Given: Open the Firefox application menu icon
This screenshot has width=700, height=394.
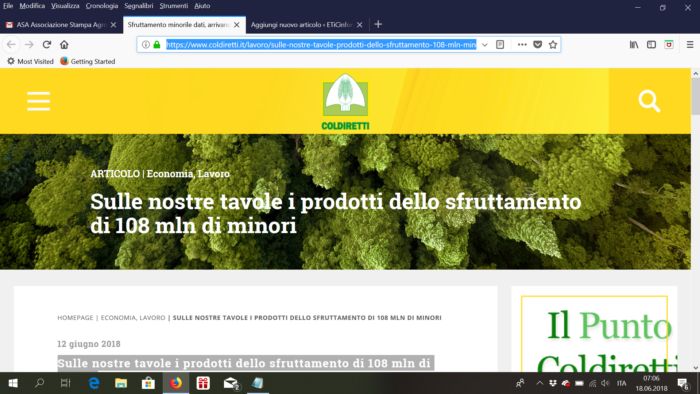Looking at the screenshot, I should (x=690, y=45).
